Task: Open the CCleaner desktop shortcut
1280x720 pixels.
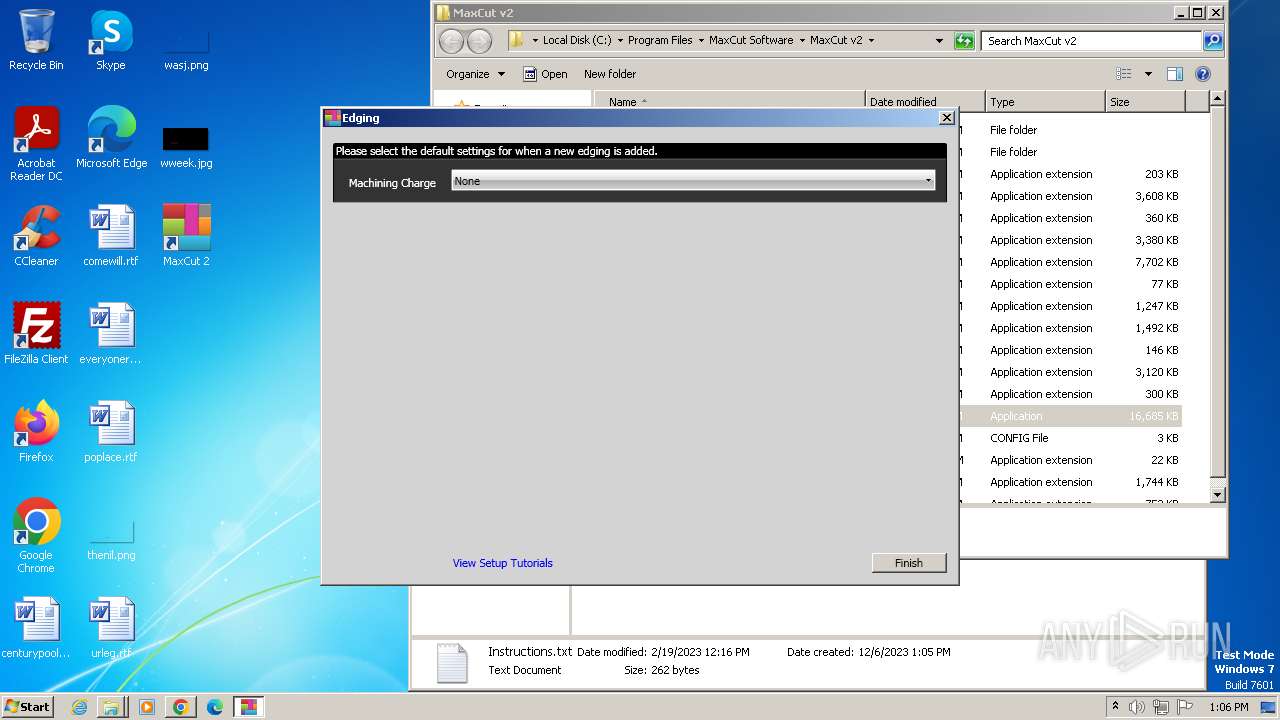Action: click(x=36, y=236)
